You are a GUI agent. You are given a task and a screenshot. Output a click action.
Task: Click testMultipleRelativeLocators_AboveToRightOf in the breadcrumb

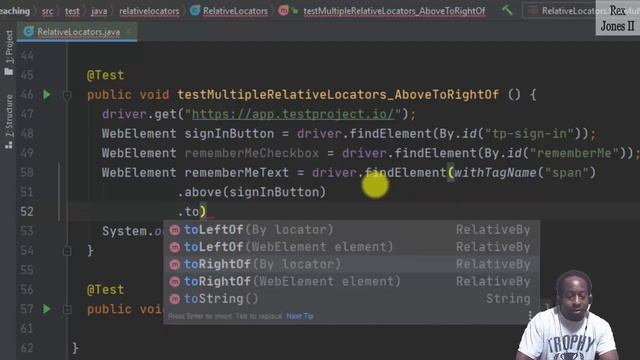394,11
